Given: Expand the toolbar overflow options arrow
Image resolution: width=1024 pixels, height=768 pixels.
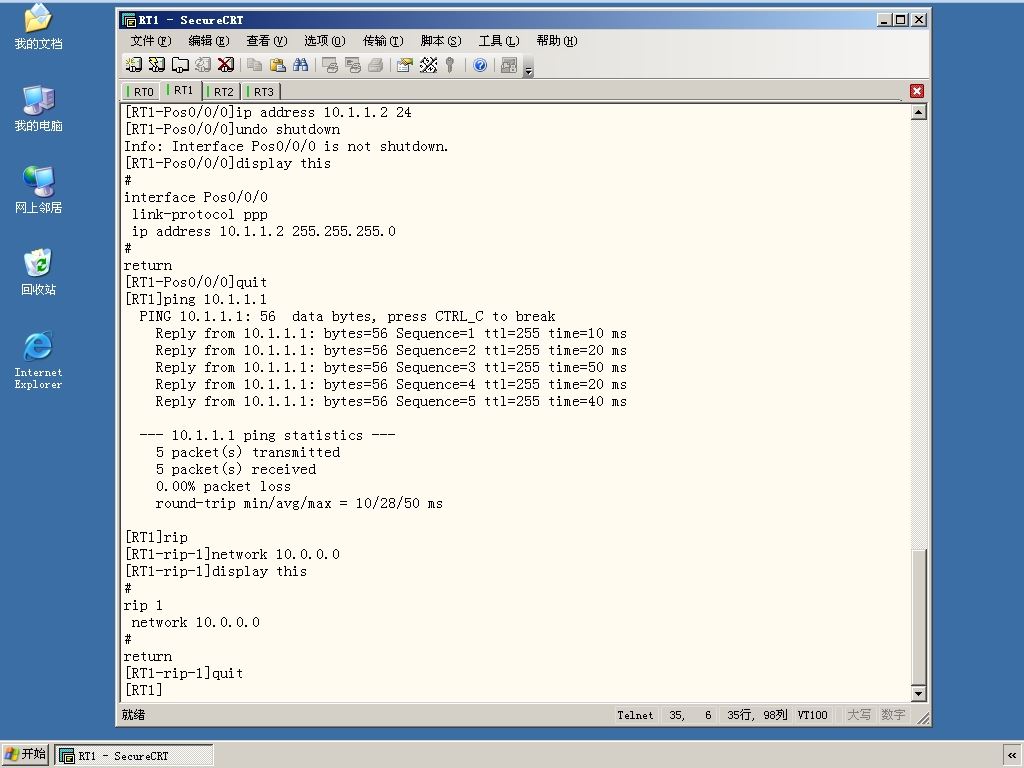Looking at the screenshot, I should [x=528, y=67].
